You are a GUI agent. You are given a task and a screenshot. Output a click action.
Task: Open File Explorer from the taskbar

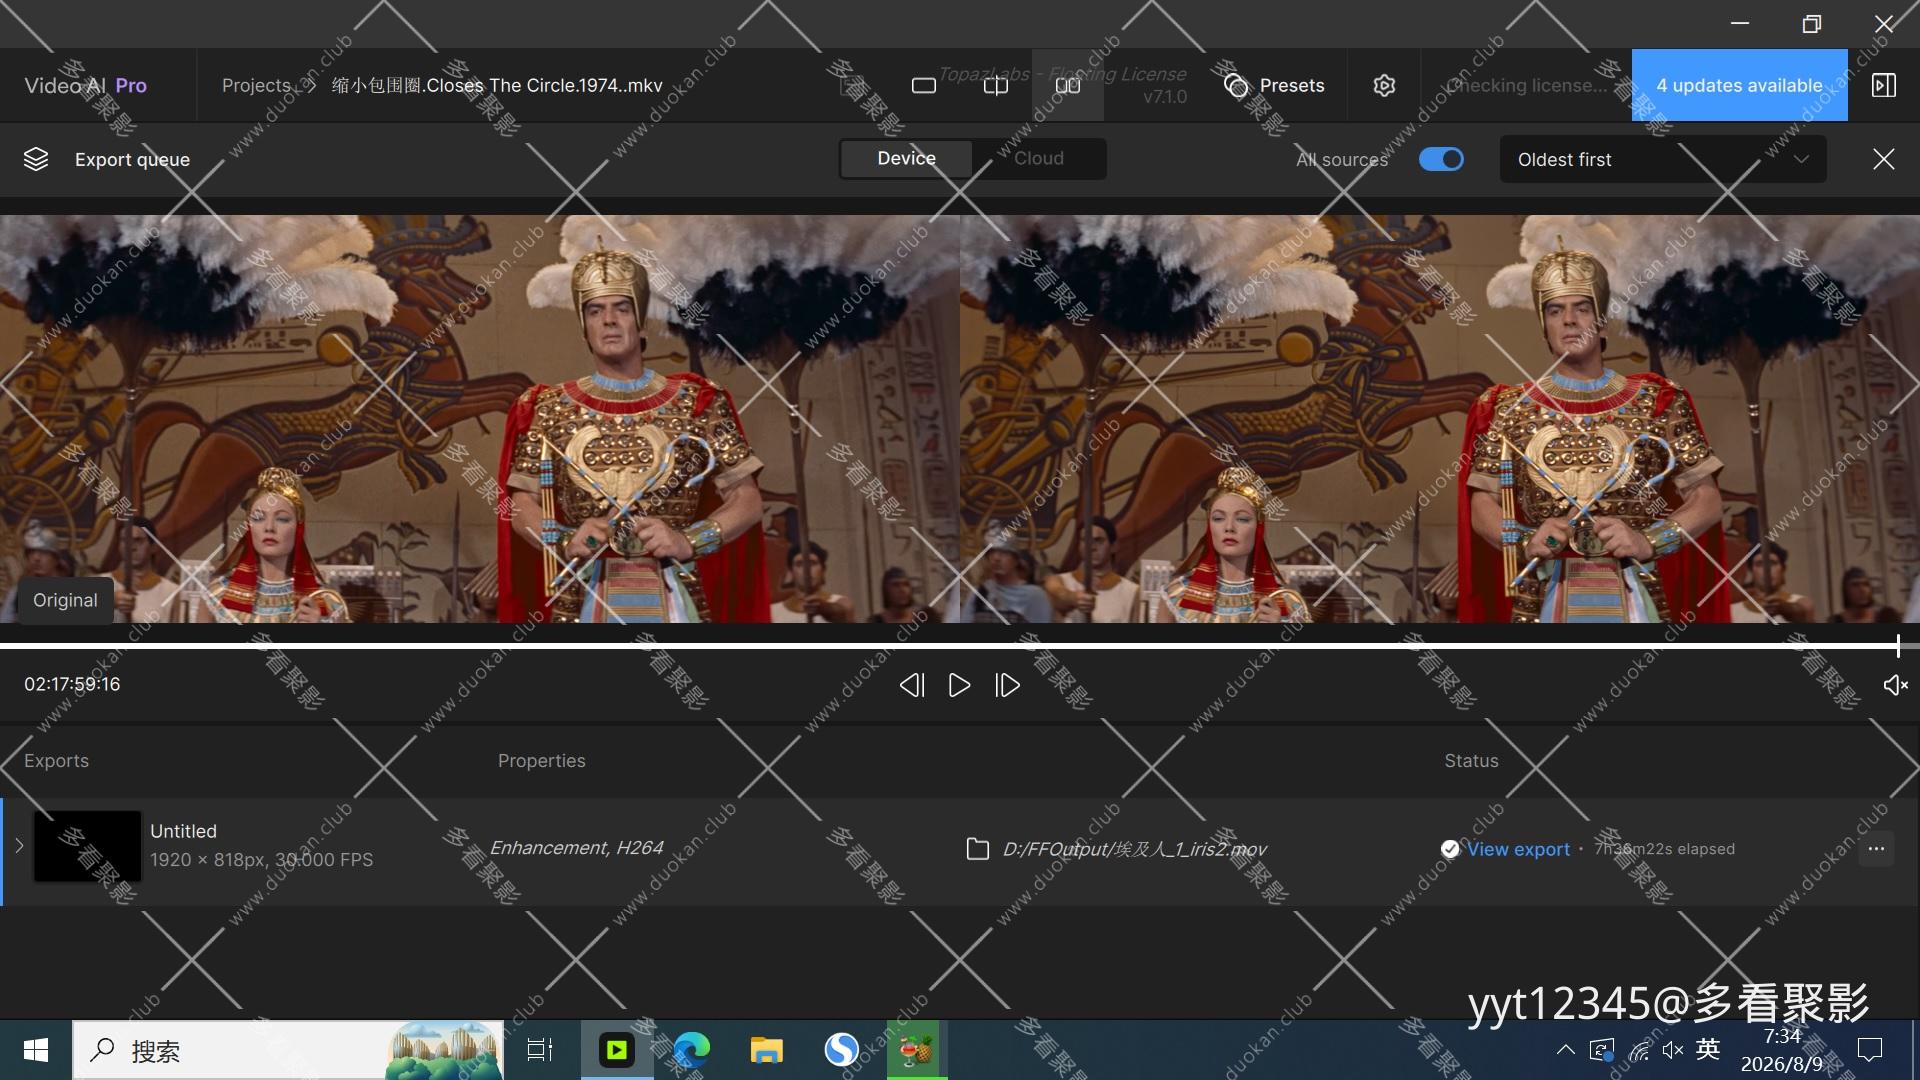[x=766, y=1050]
